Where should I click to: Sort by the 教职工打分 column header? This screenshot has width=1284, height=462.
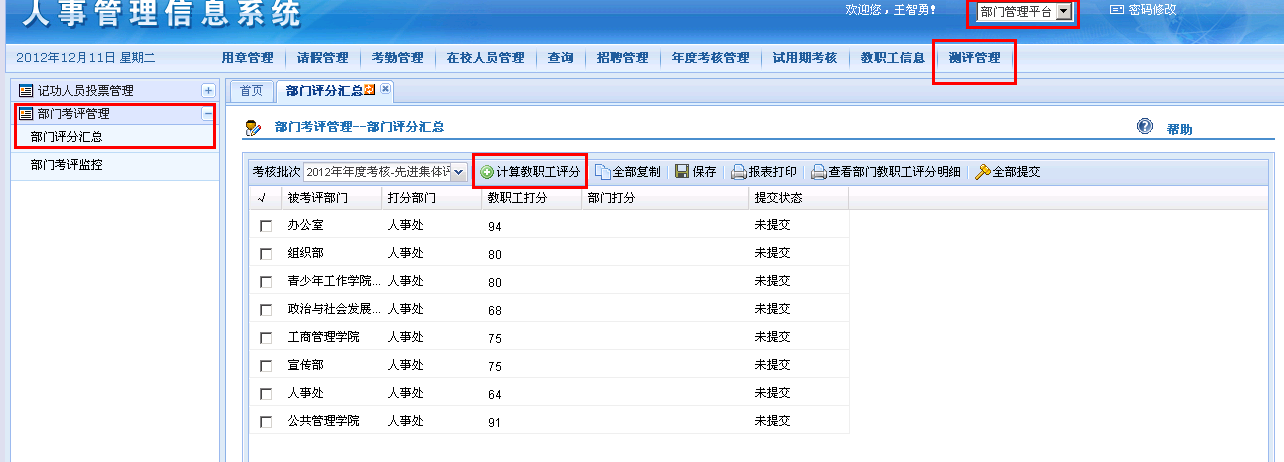point(517,198)
